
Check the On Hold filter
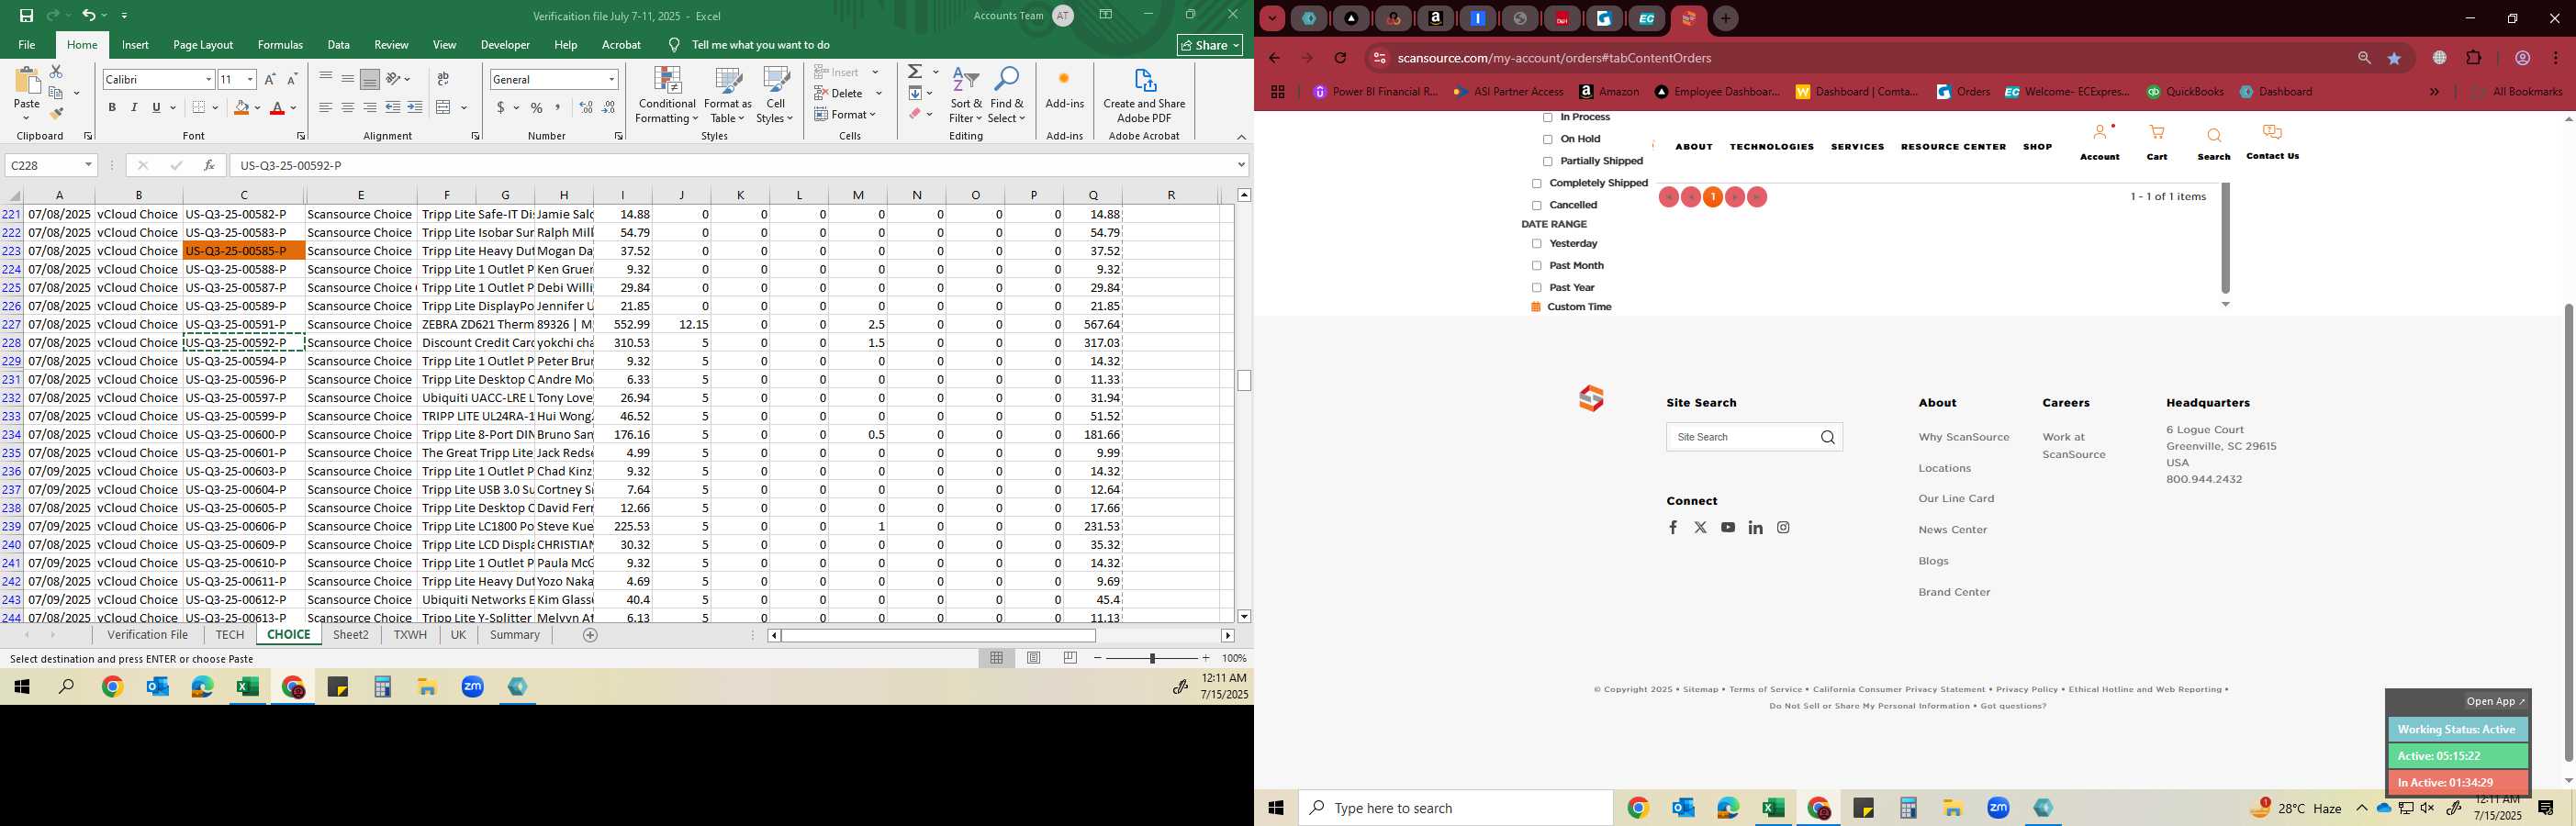(1548, 140)
